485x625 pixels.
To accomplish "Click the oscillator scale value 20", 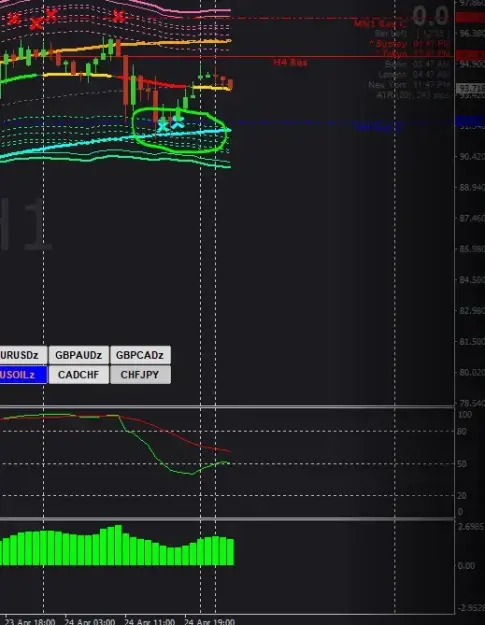I will tap(462, 496).
